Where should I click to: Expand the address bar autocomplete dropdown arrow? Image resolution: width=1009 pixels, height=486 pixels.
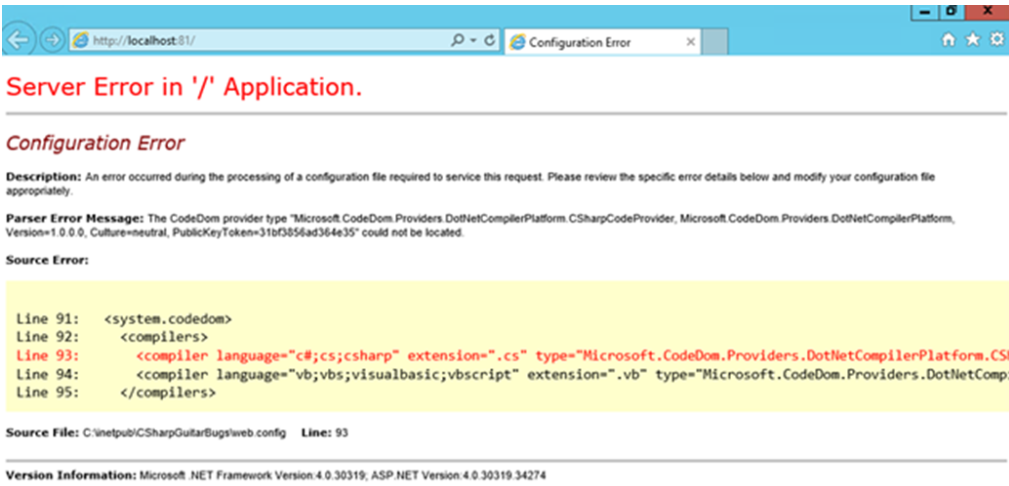pos(471,41)
